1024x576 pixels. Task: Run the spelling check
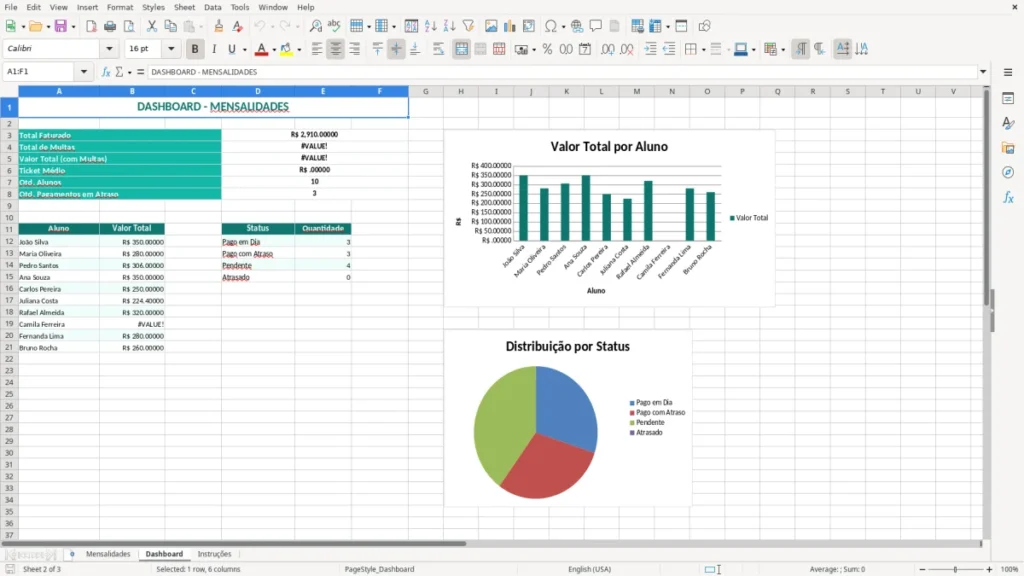334,26
